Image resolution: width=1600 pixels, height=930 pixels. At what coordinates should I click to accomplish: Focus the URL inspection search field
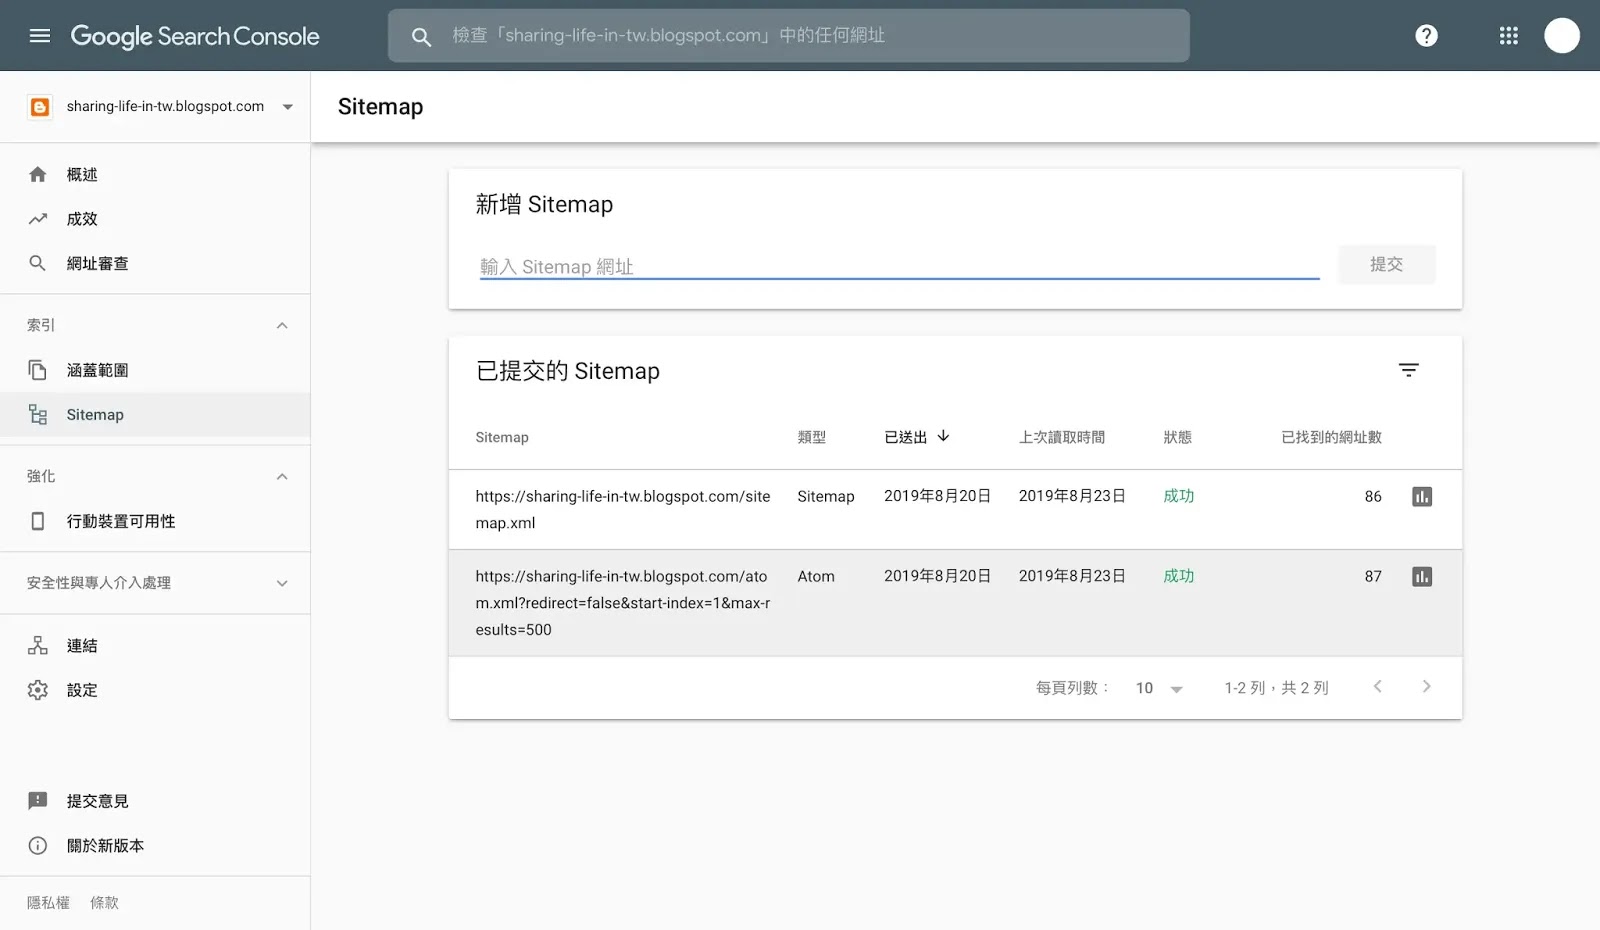tap(789, 36)
